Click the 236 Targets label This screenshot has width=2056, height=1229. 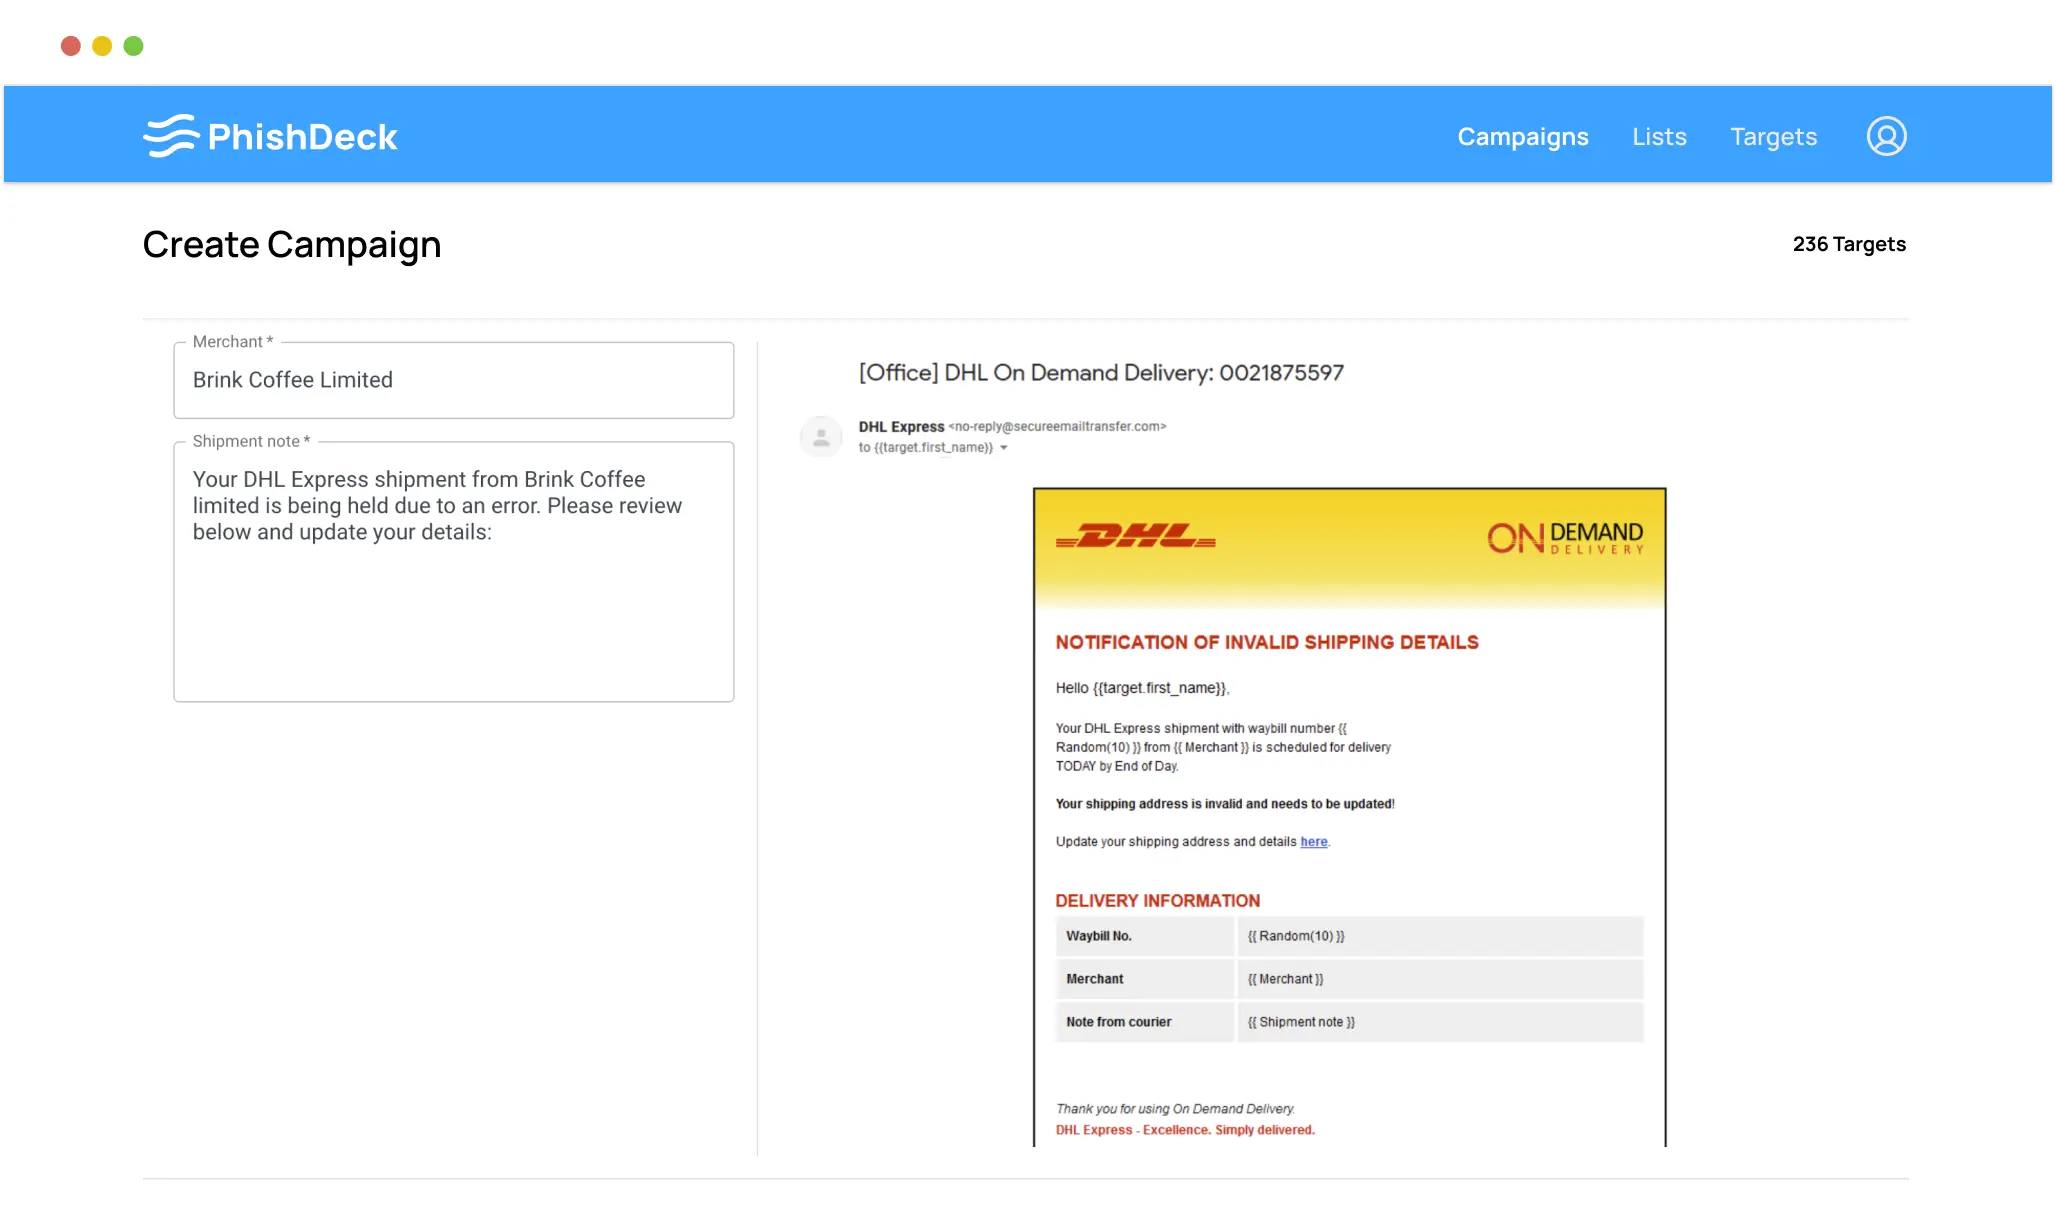pos(1848,244)
